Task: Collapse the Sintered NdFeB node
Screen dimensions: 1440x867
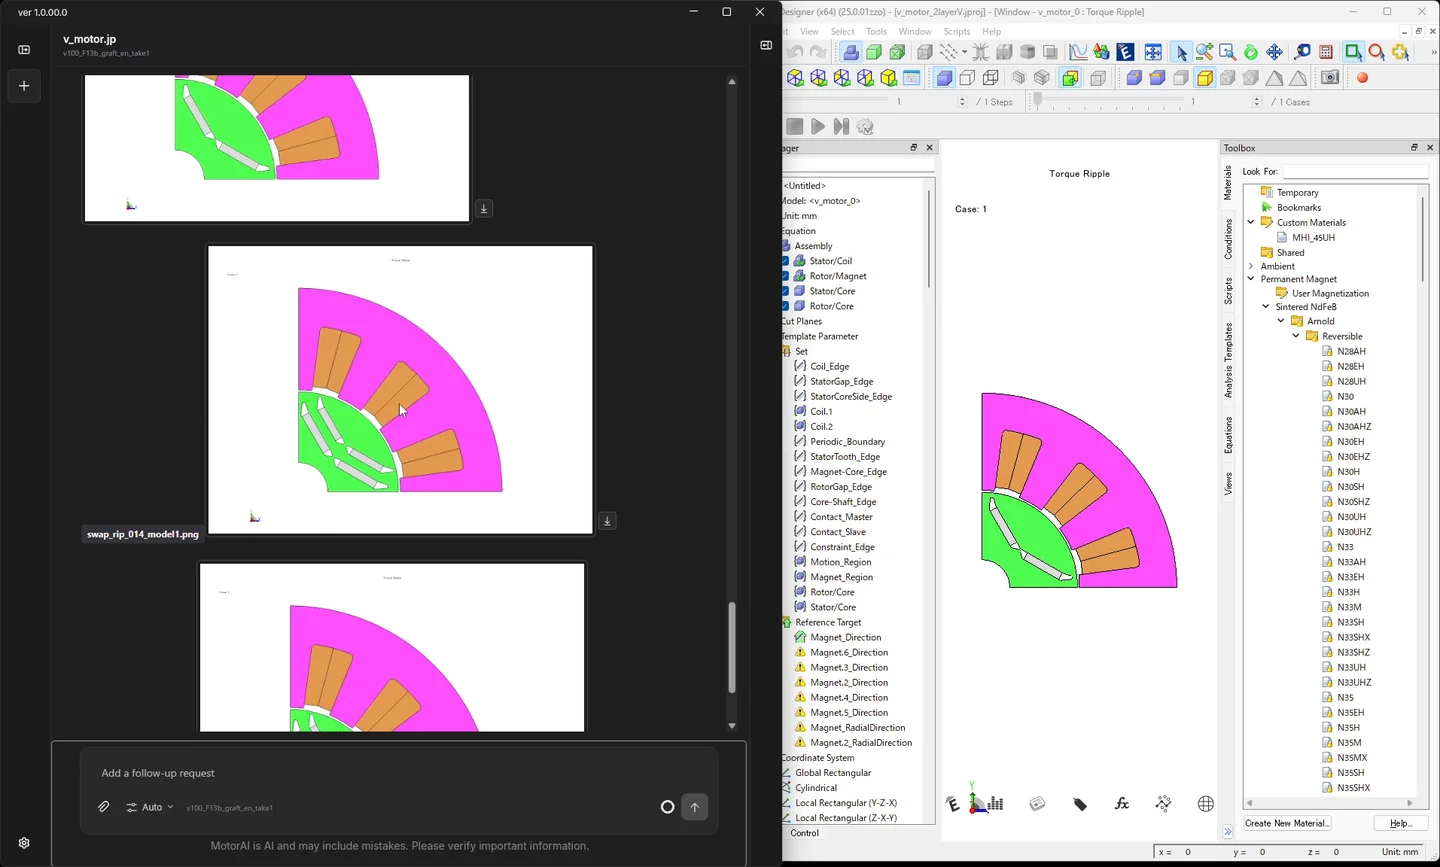Action: coord(1266,307)
